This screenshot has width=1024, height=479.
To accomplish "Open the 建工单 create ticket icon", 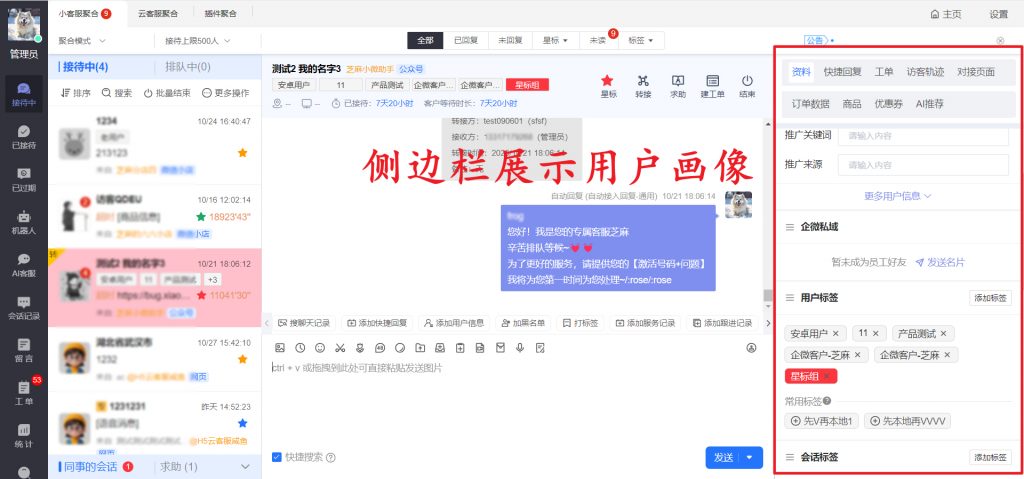I will [x=712, y=85].
